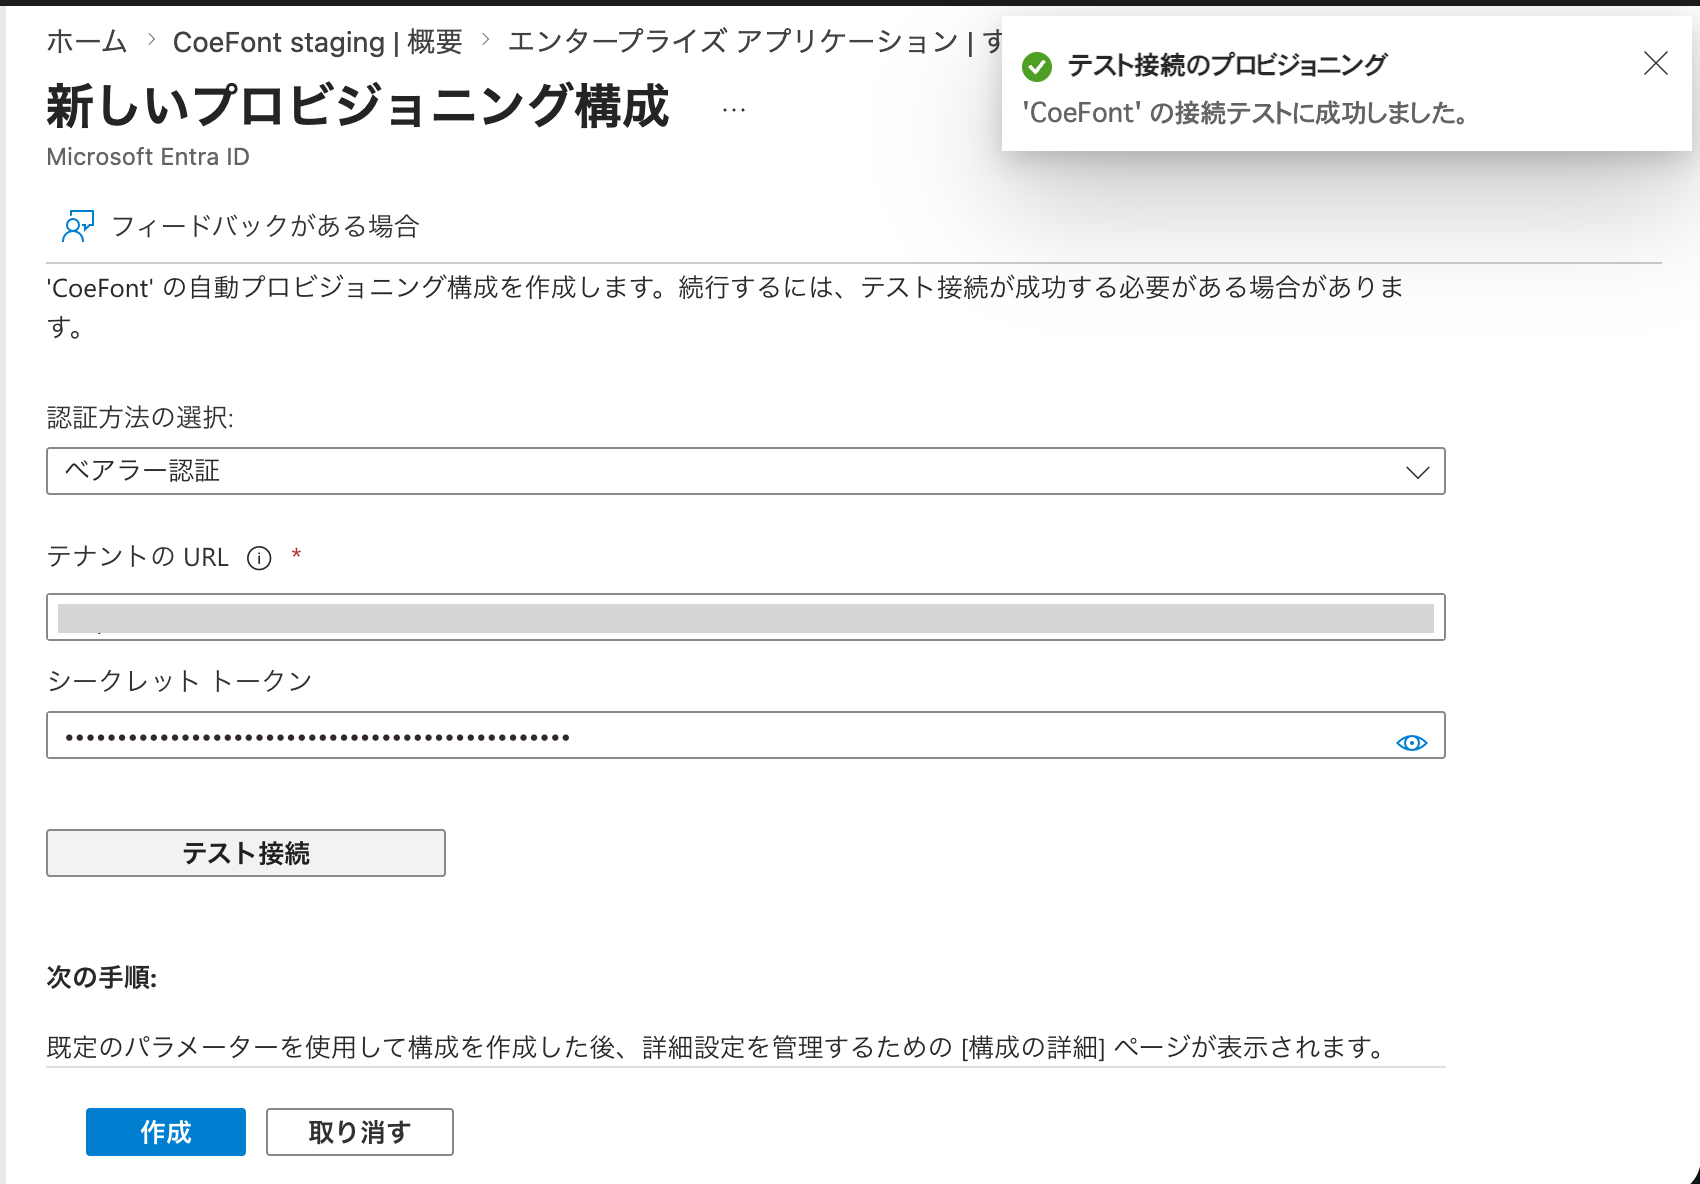Click the green success checkmark icon
Image resolution: width=1700 pixels, height=1184 pixels.
(1037, 67)
